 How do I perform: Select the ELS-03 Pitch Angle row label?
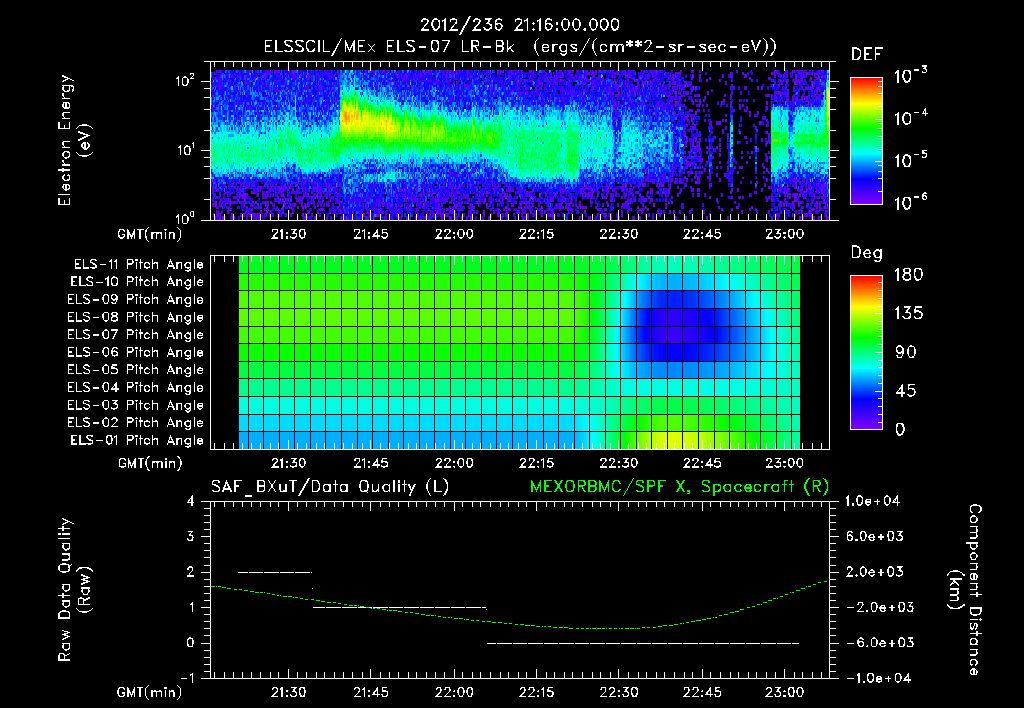tap(135, 406)
